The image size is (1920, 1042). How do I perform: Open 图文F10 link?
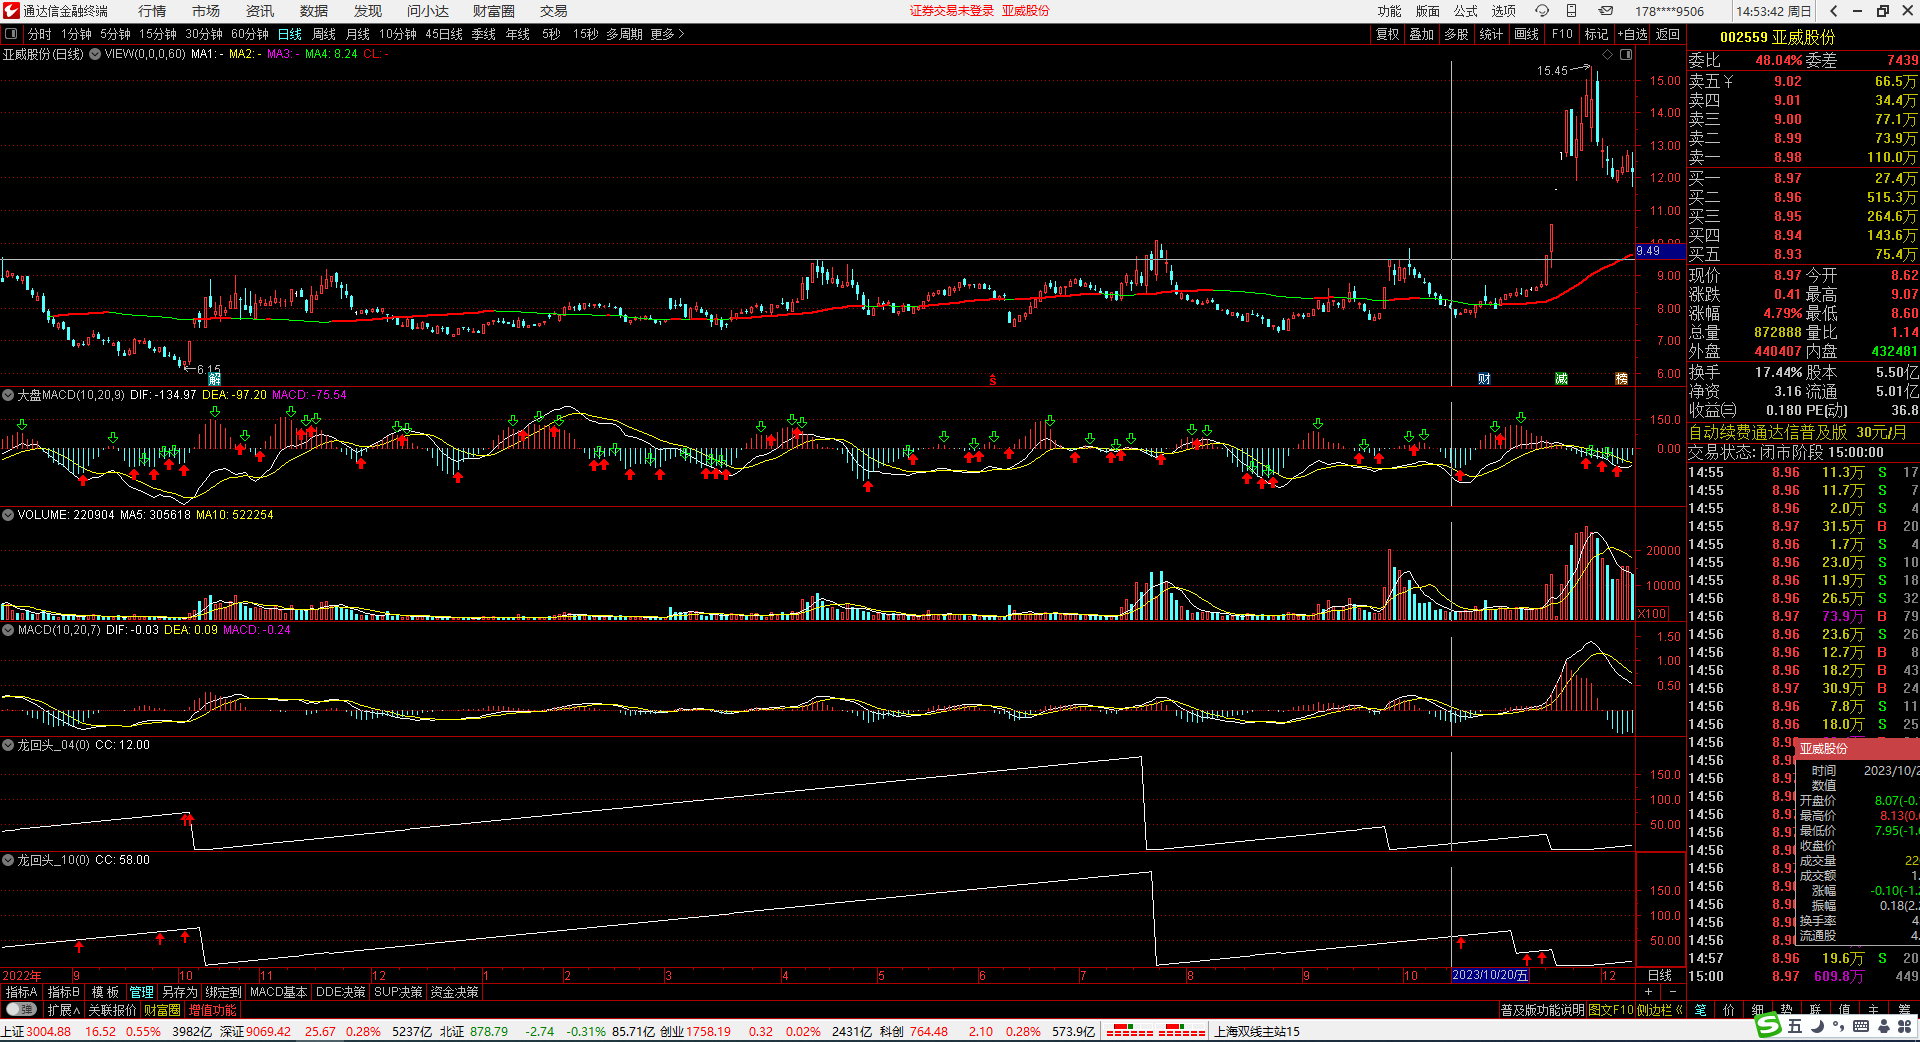(1610, 1010)
